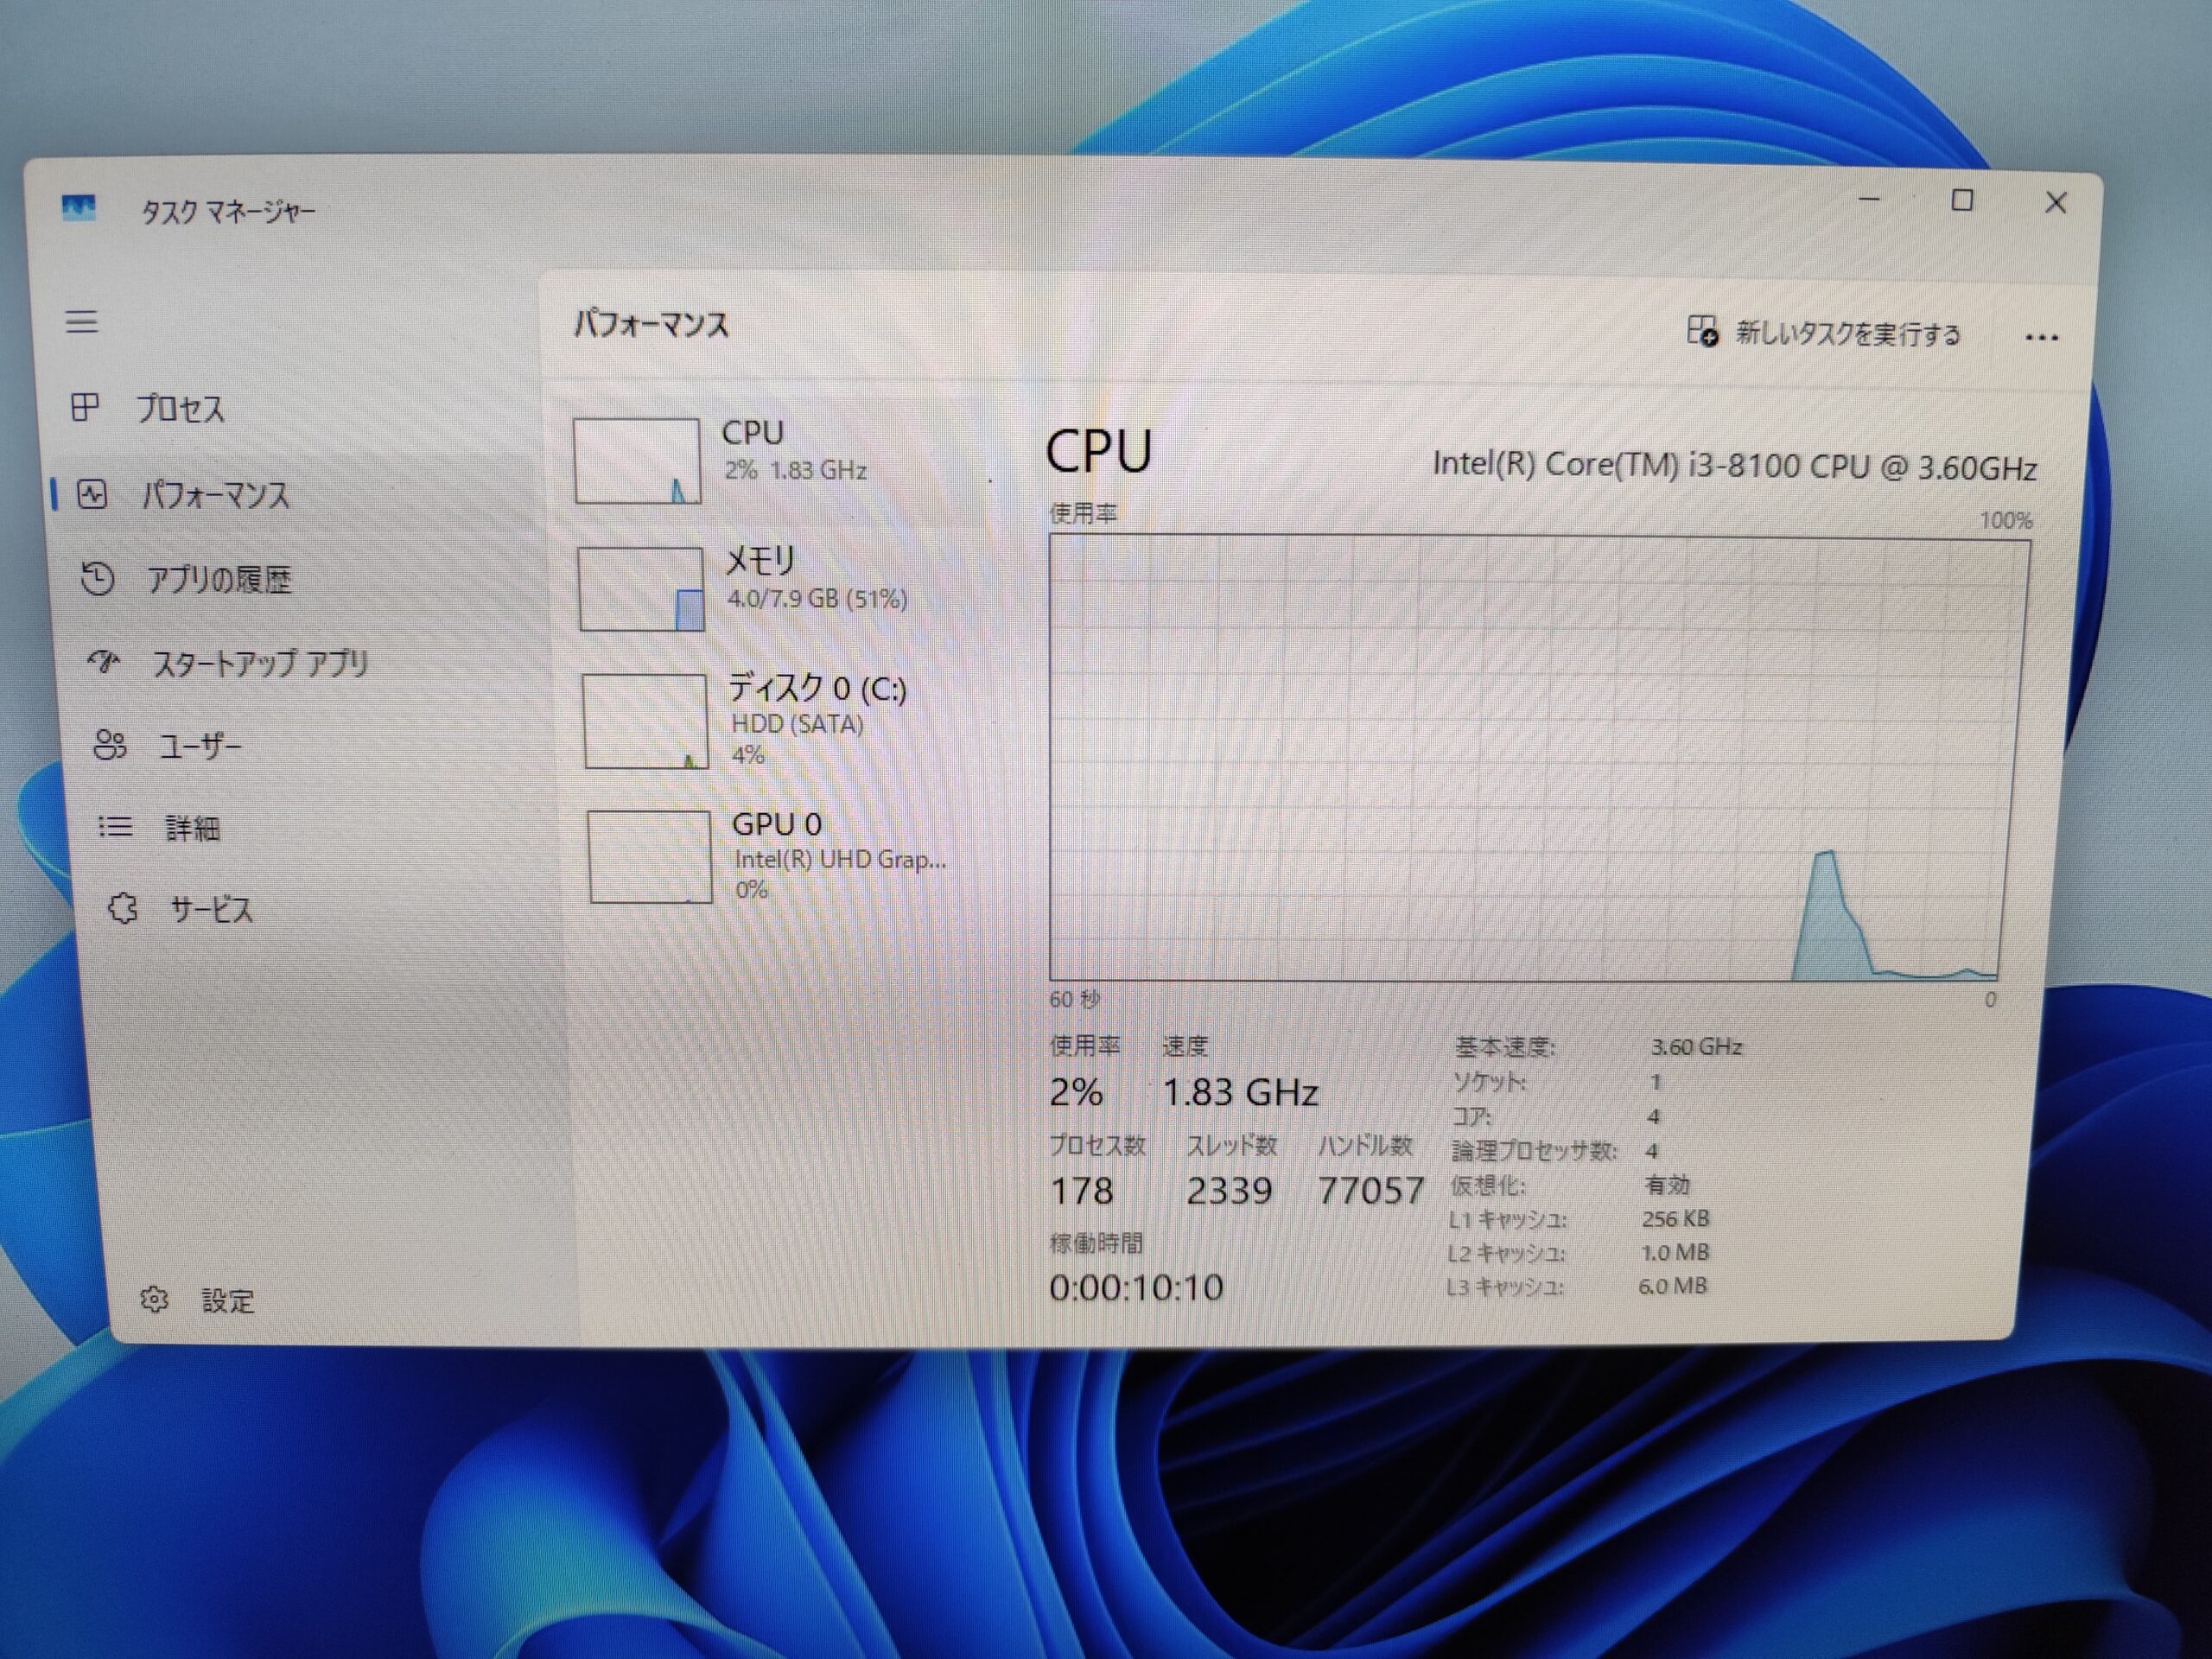The width and height of the screenshot is (2212, 1659).
Task: Open the スタートアップ アプリ tab
Action: 260,663
